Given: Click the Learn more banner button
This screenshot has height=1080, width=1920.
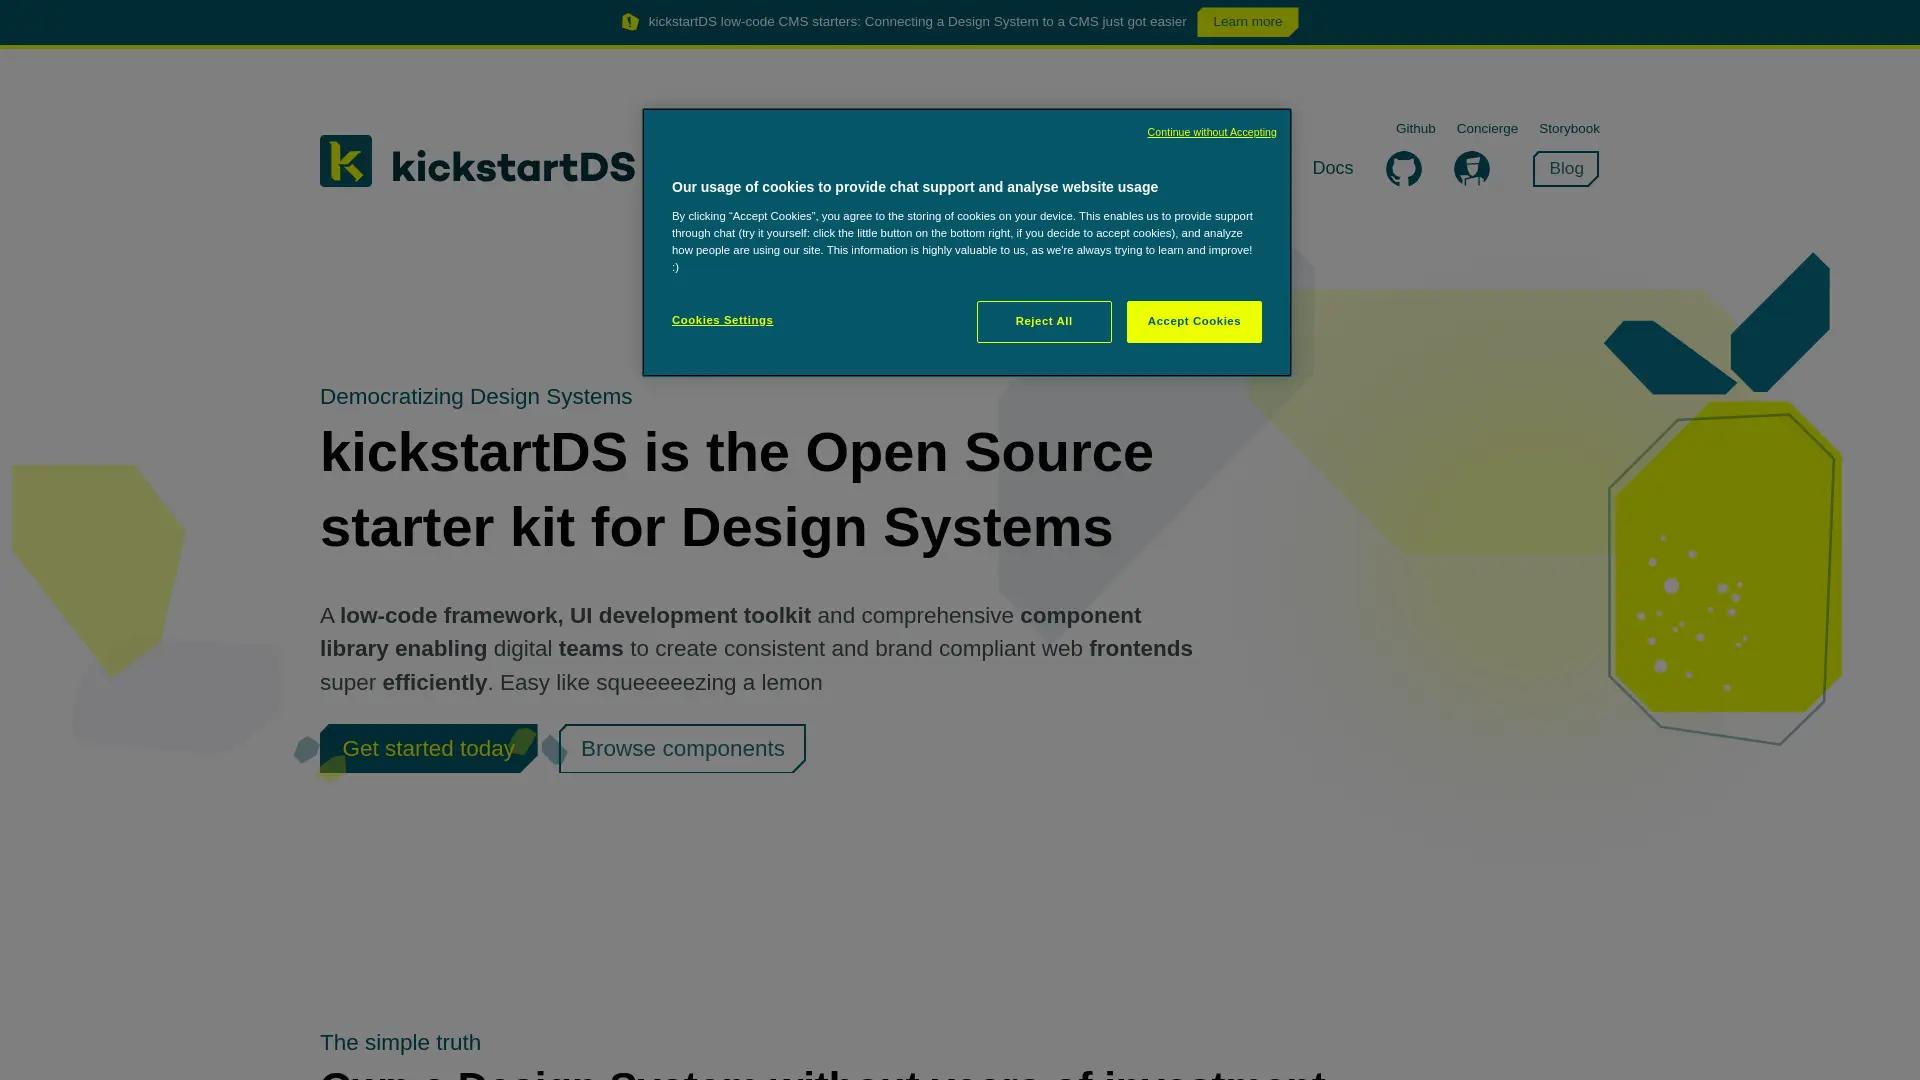Looking at the screenshot, I should click(x=1246, y=21).
